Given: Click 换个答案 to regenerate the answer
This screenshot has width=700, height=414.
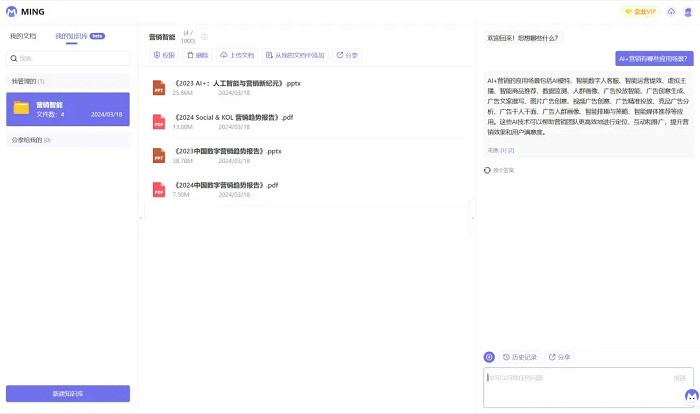Looking at the screenshot, I should (x=500, y=170).
